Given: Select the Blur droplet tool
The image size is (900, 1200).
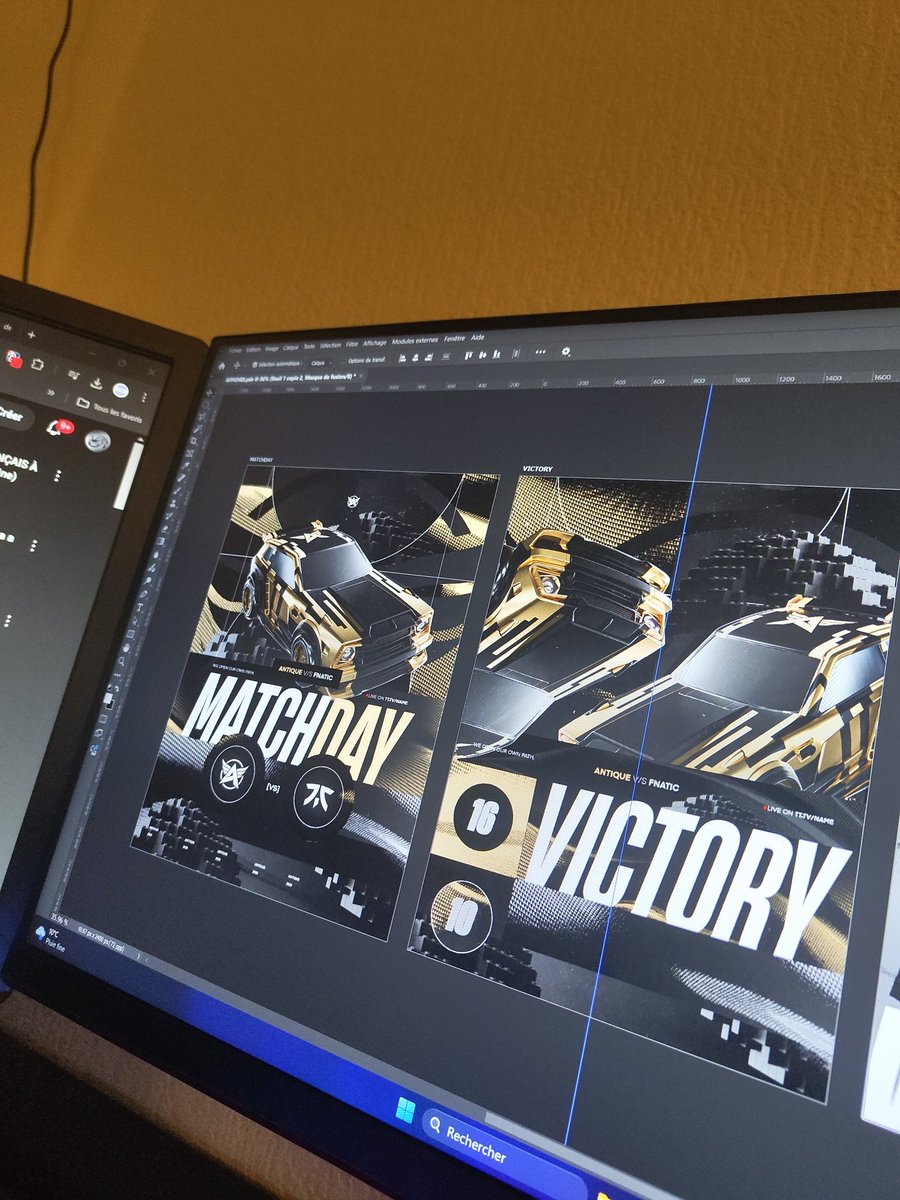Looking at the screenshot, I should pos(156,554).
